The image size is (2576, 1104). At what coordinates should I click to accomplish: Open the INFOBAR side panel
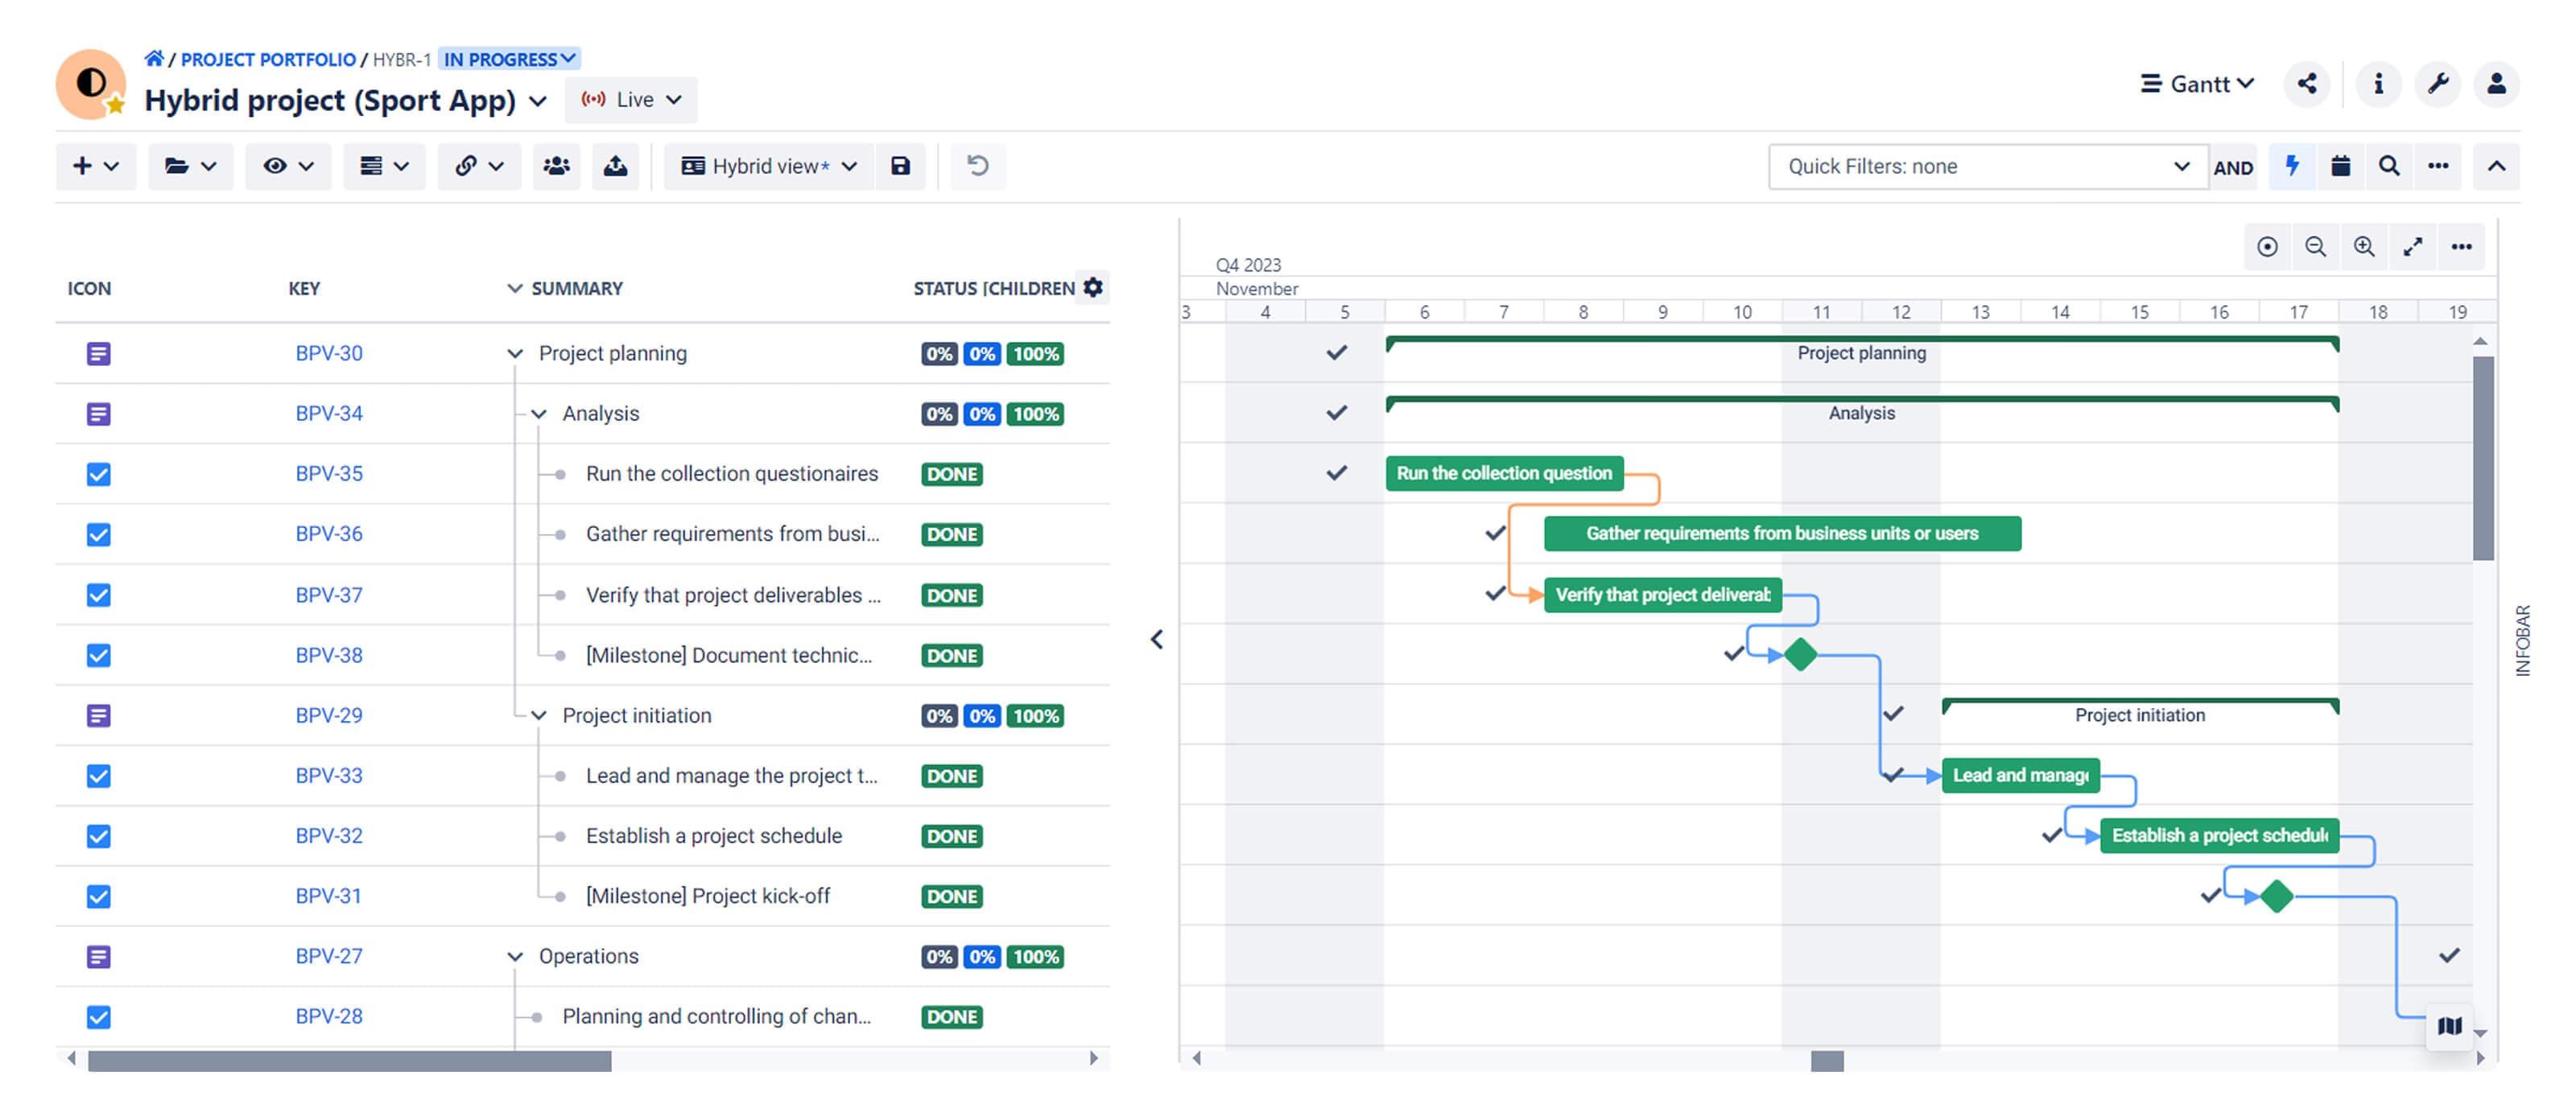(2523, 640)
